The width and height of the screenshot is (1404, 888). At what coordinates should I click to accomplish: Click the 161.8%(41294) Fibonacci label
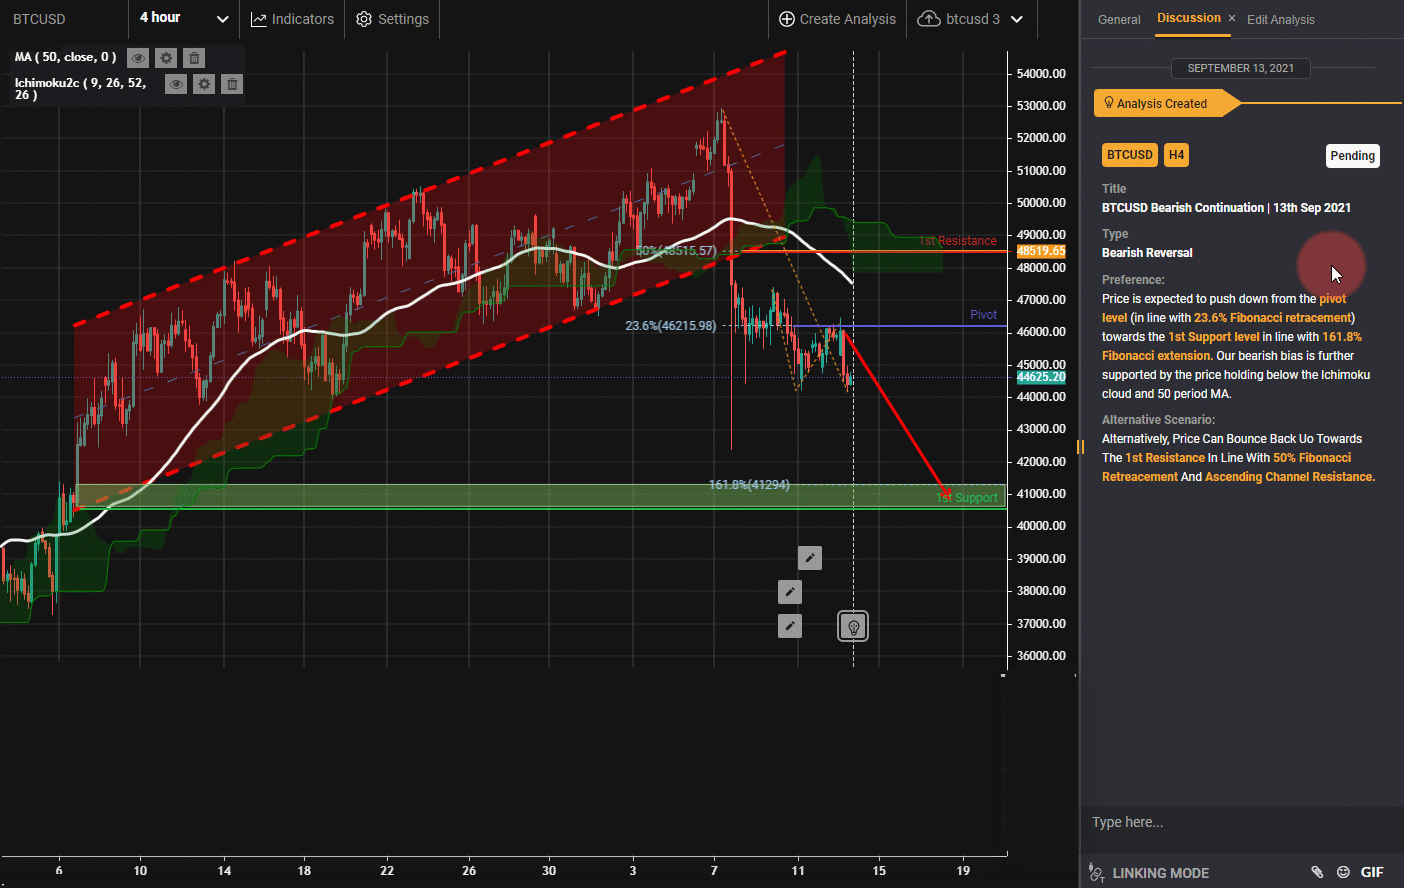click(x=749, y=485)
